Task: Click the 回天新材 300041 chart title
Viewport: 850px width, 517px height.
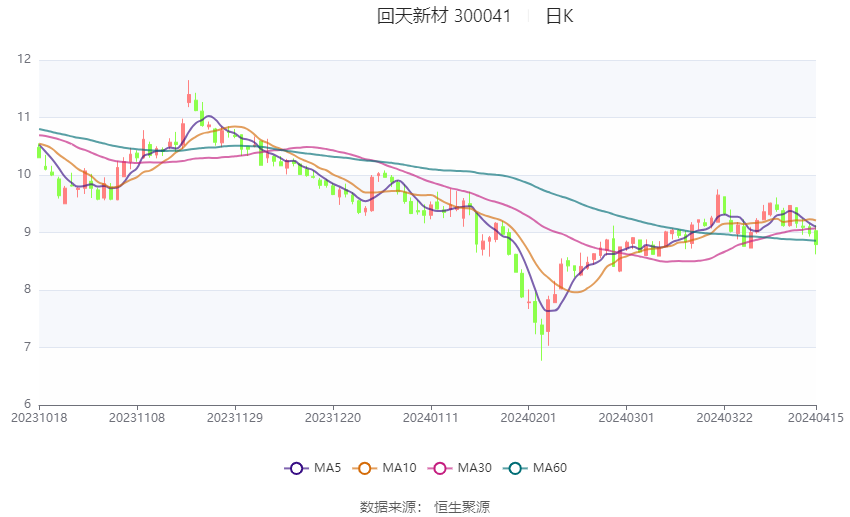Action: 444,16
